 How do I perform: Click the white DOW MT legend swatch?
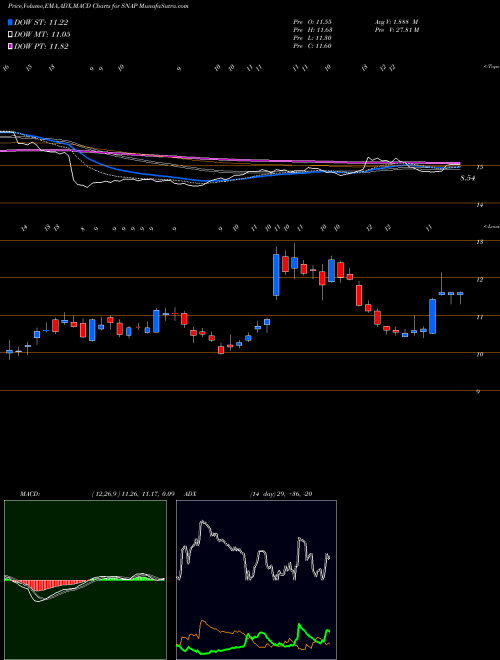pos(10,35)
